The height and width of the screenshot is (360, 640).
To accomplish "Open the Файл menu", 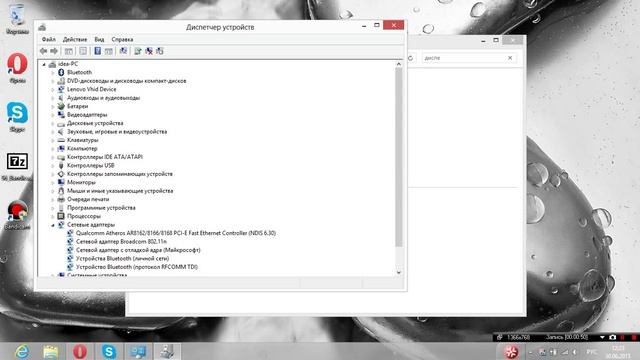I will coord(49,40).
